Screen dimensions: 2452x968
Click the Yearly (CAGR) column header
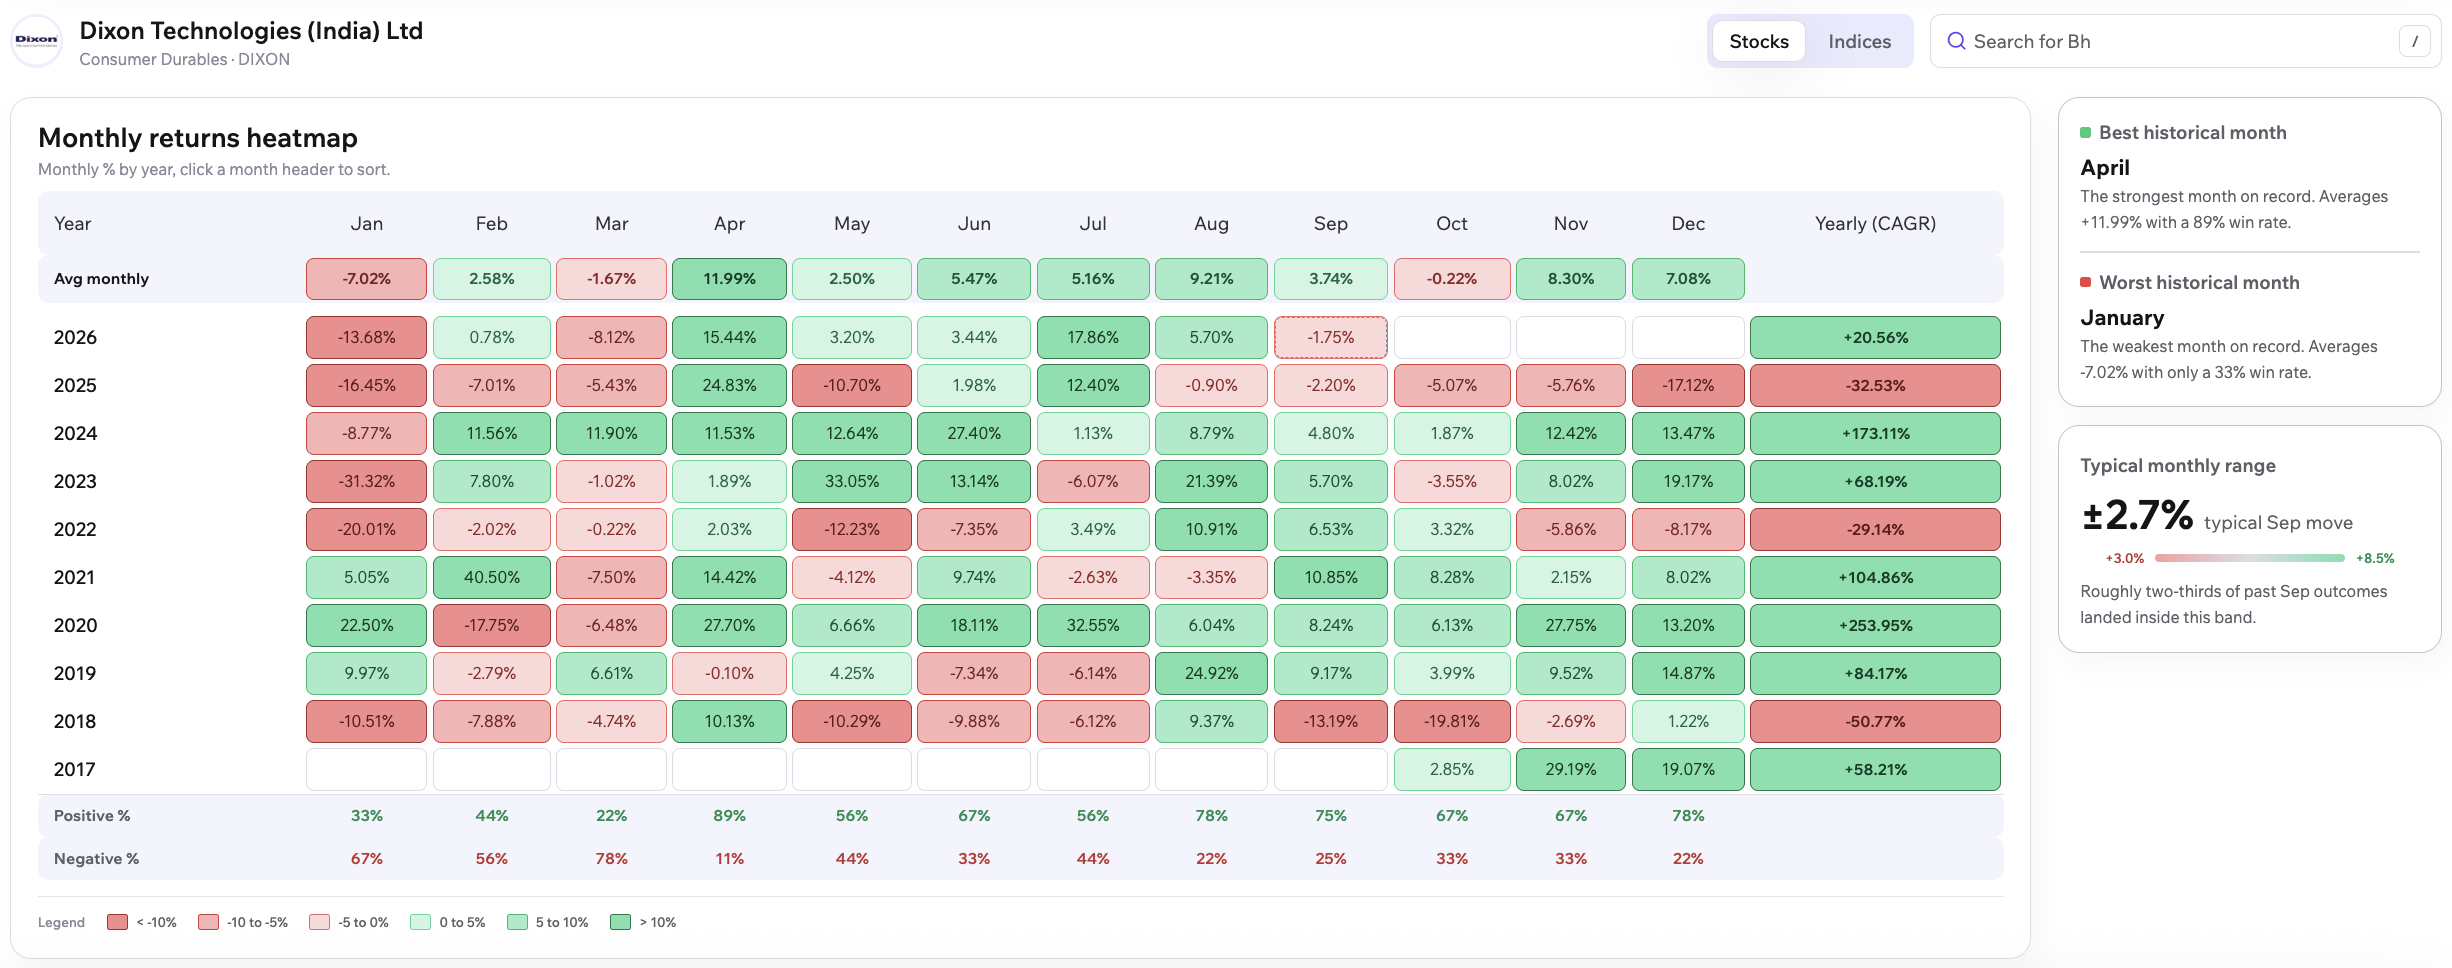1875,223
